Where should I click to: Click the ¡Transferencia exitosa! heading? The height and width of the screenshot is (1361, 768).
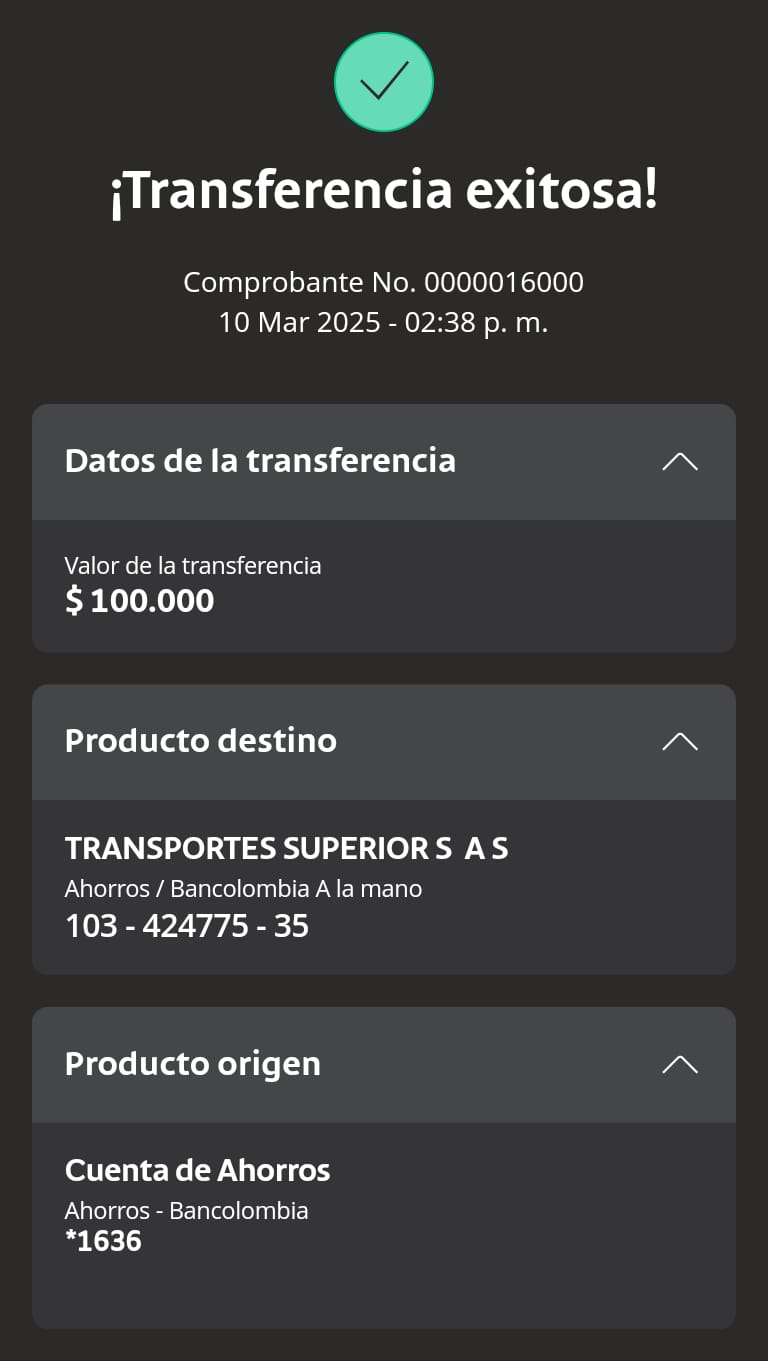click(x=384, y=191)
